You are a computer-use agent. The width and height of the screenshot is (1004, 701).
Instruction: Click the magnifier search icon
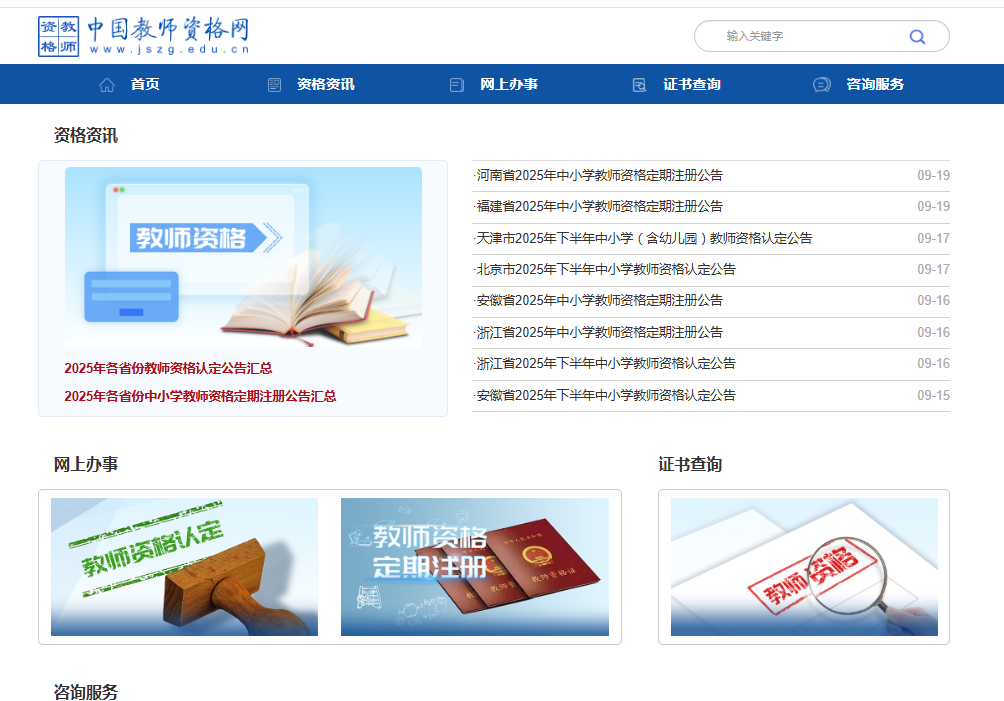point(917,36)
